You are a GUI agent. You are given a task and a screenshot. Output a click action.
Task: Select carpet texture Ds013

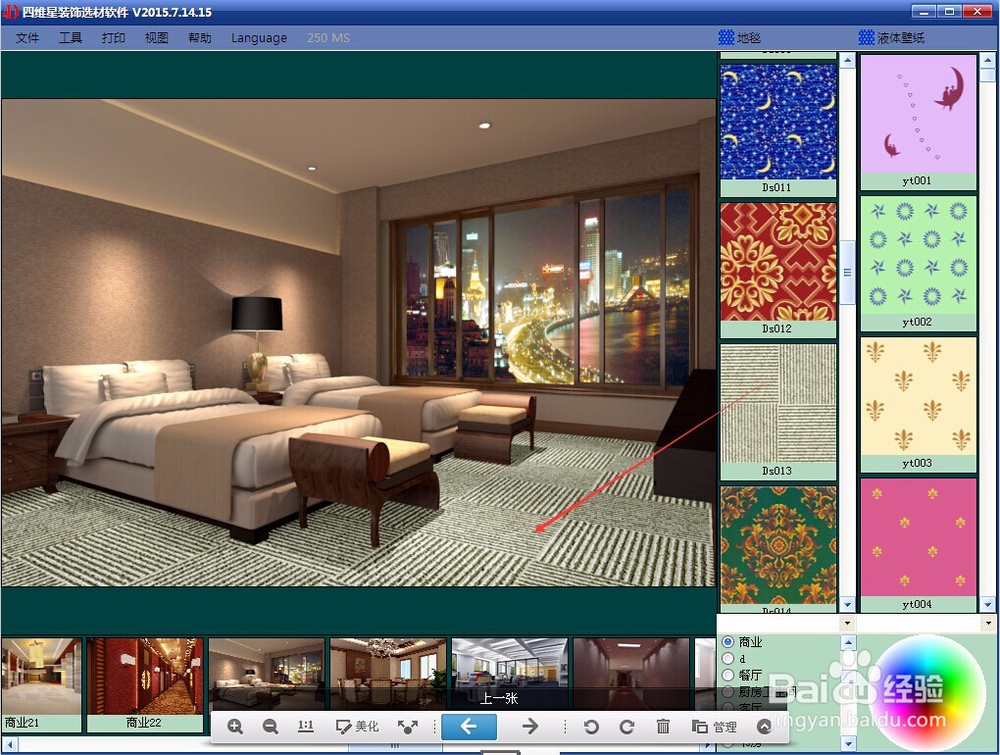pos(778,411)
